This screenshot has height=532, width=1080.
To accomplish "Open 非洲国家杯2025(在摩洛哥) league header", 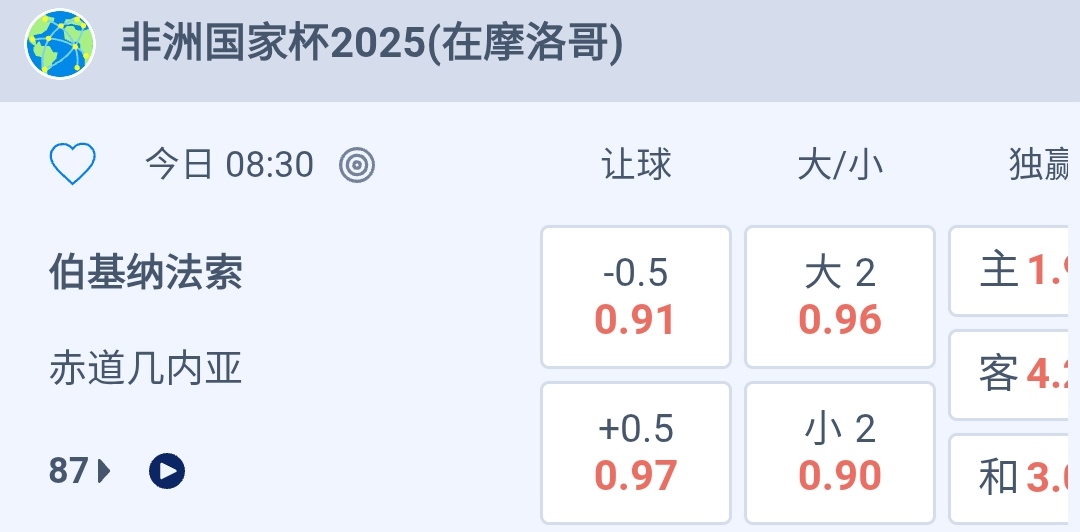I will tap(372, 44).
